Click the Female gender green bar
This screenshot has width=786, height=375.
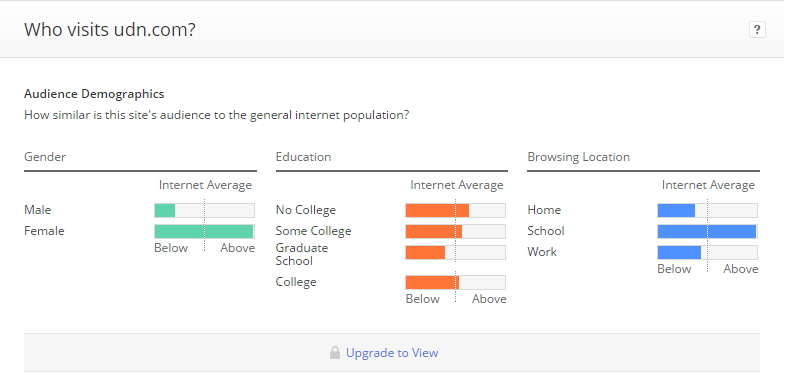coord(205,232)
